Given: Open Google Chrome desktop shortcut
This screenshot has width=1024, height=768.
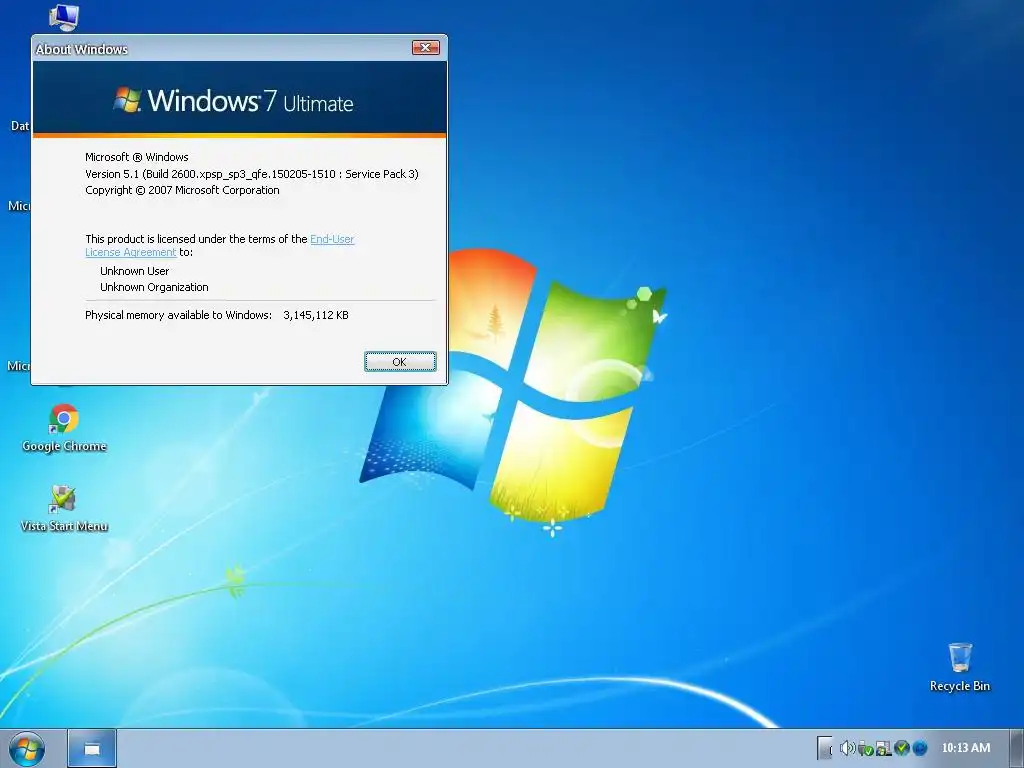Looking at the screenshot, I should tap(64, 428).
